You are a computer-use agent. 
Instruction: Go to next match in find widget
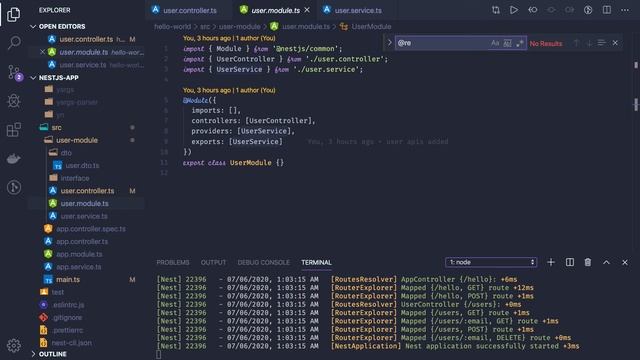click(589, 43)
